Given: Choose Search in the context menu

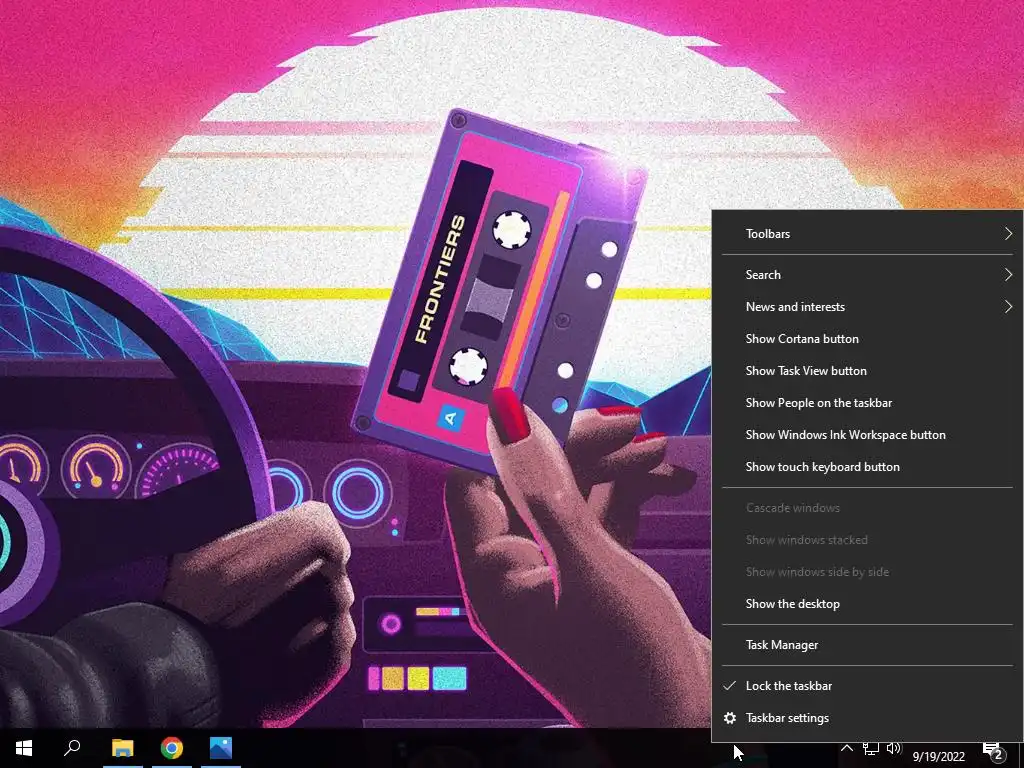Looking at the screenshot, I should [867, 275].
